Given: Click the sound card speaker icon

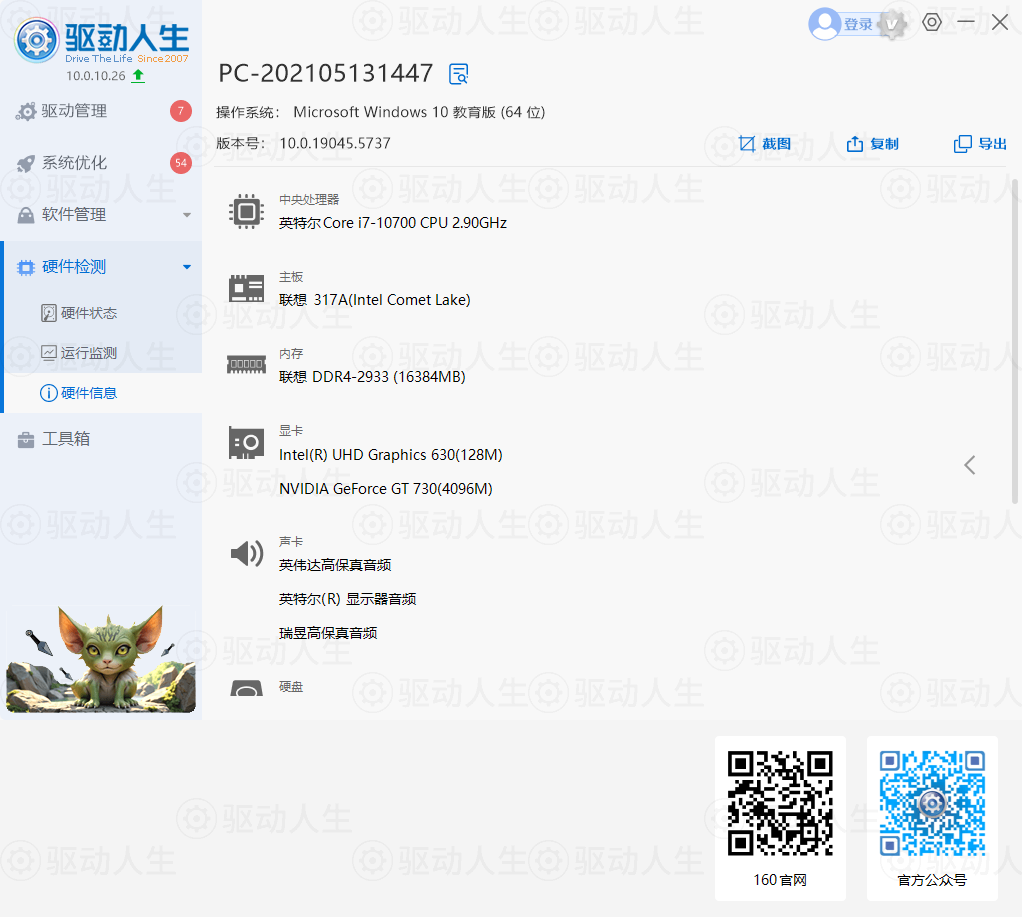Looking at the screenshot, I should [x=246, y=553].
